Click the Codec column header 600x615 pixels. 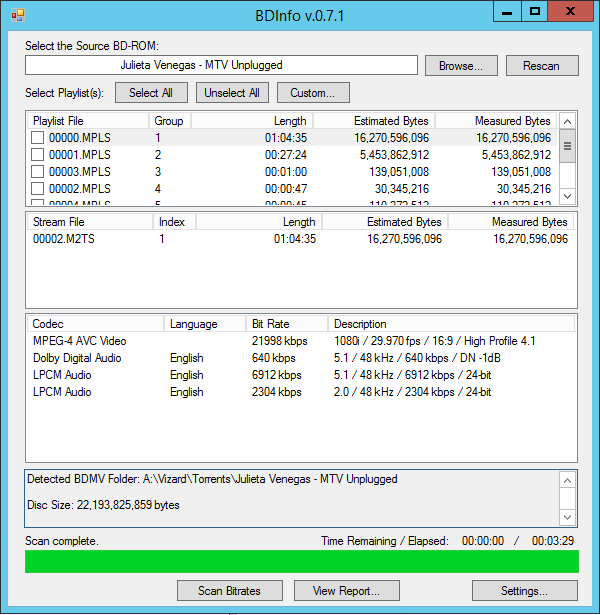95,324
